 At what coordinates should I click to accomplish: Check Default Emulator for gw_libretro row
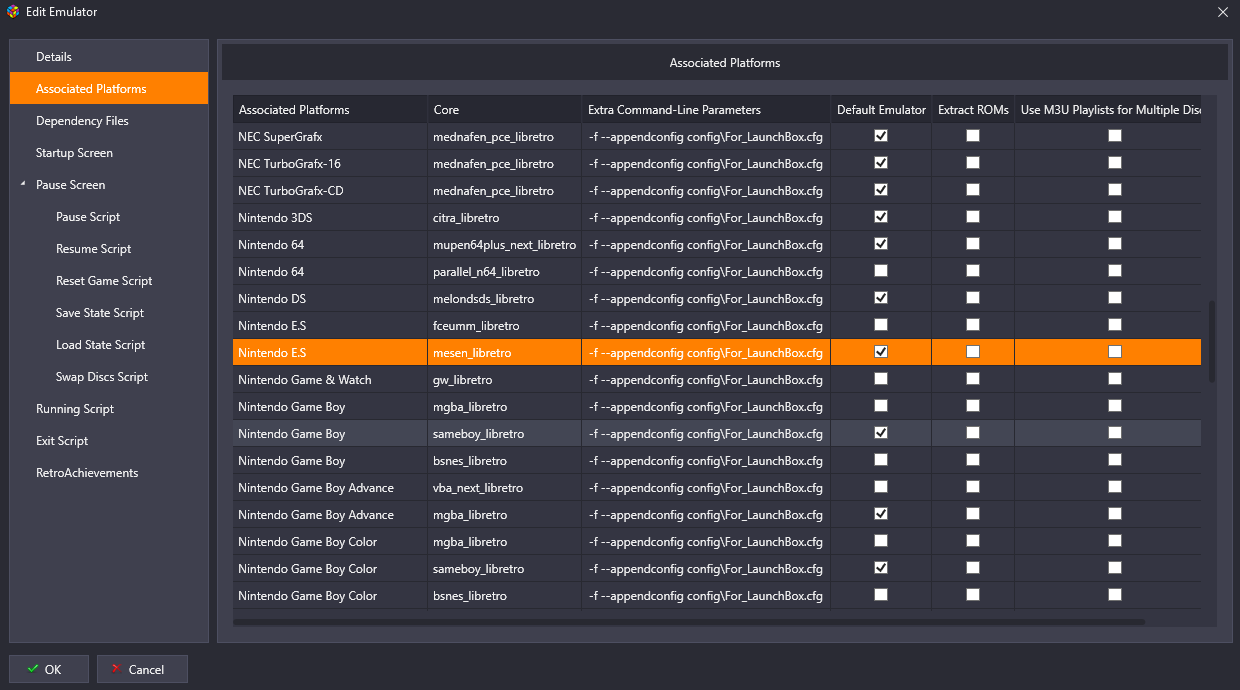(x=880, y=379)
